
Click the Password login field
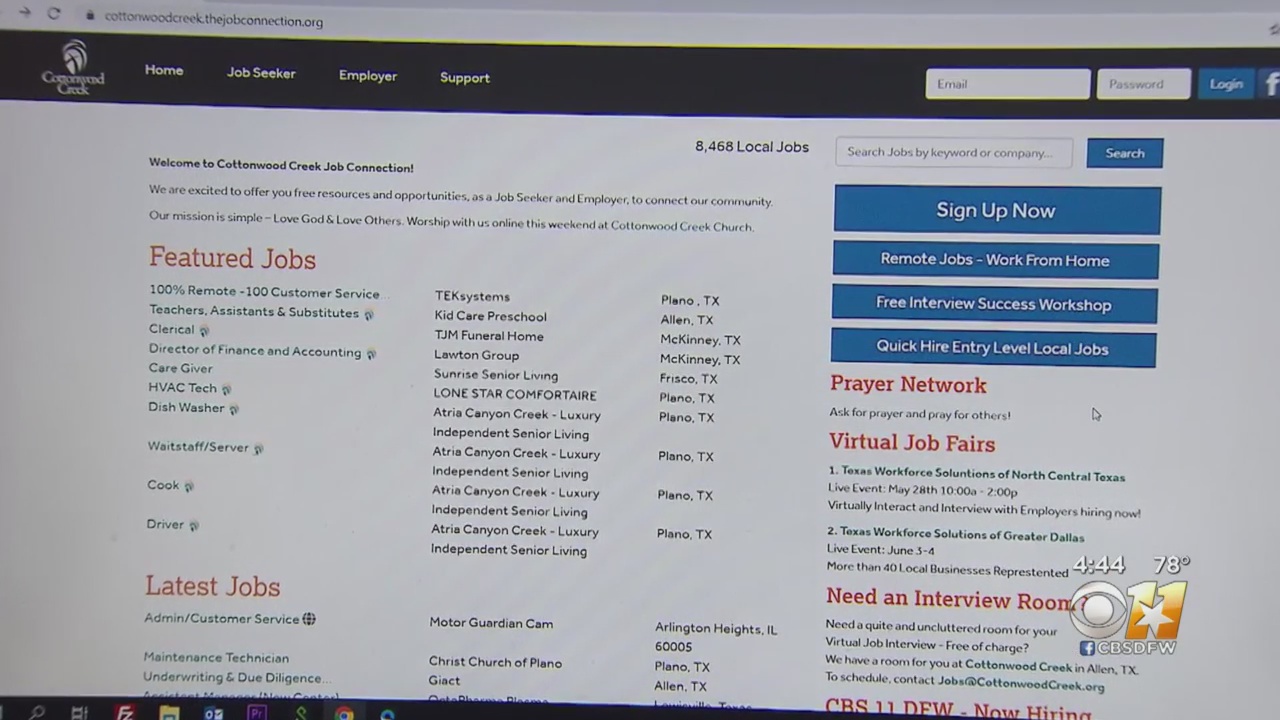coord(1144,84)
